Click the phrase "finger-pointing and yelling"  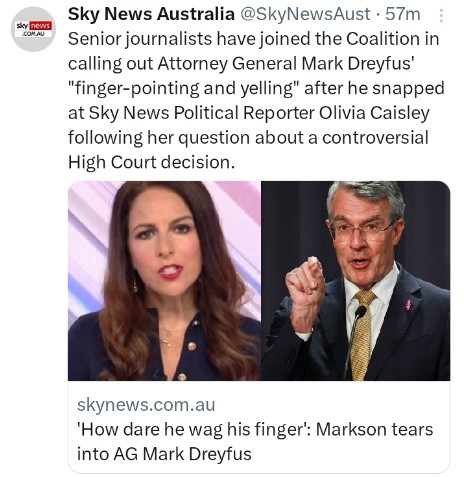(184, 88)
